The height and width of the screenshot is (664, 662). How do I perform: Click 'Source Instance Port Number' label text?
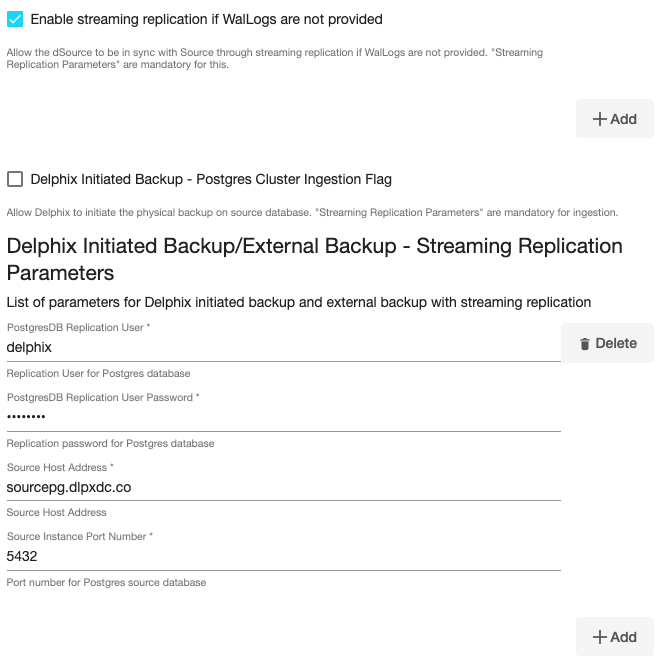click(x=80, y=537)
